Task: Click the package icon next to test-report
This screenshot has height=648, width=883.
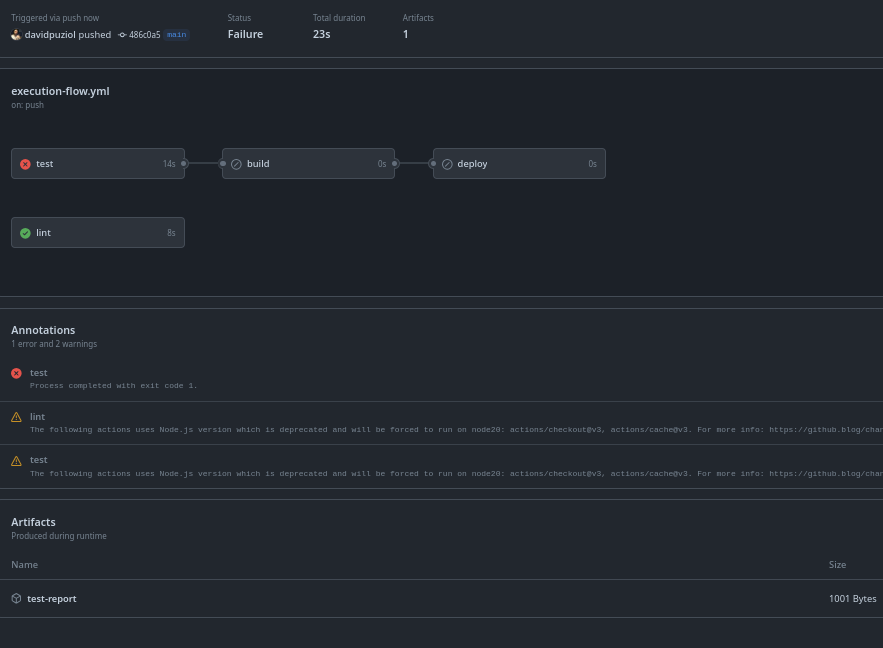Action: click(16, 599)
